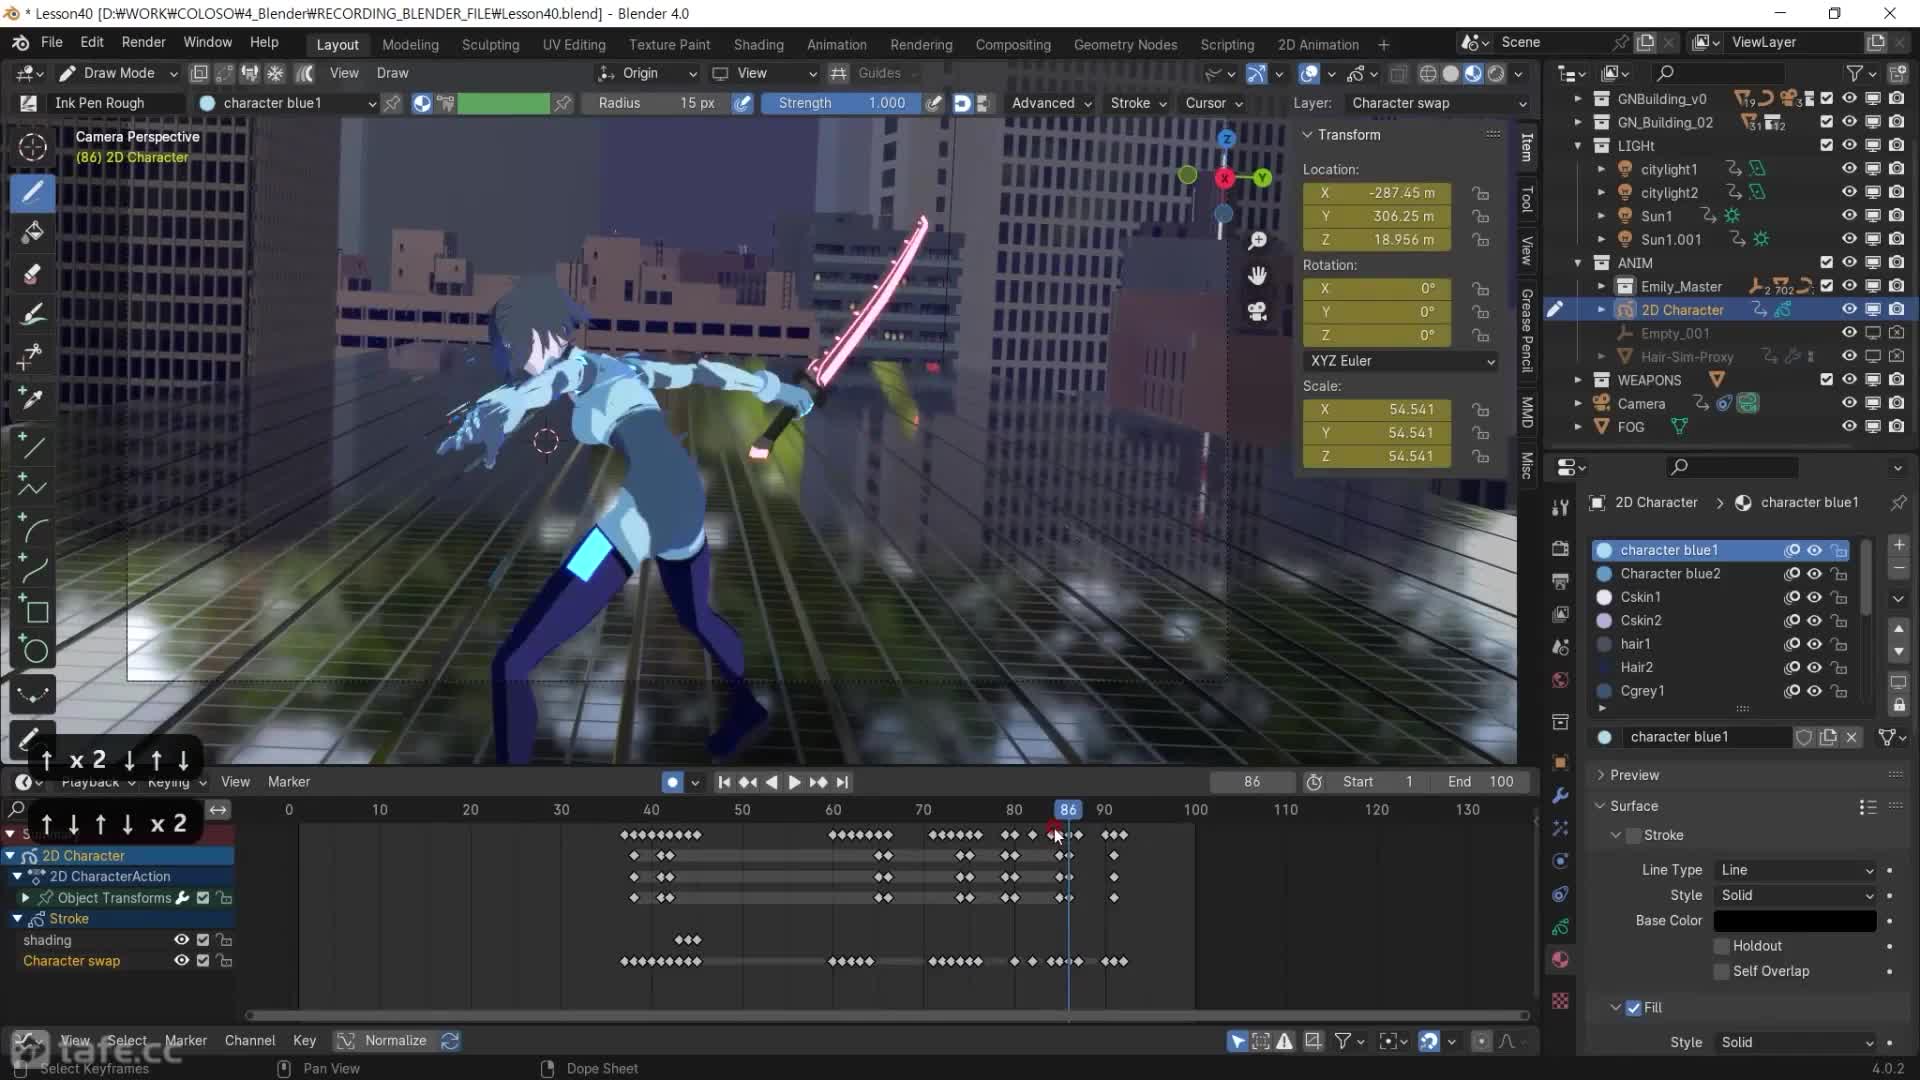Screen dimensions: 1920x1080
Task: Open the Line Type dropdown
Action: click(x=1795, y=870)
